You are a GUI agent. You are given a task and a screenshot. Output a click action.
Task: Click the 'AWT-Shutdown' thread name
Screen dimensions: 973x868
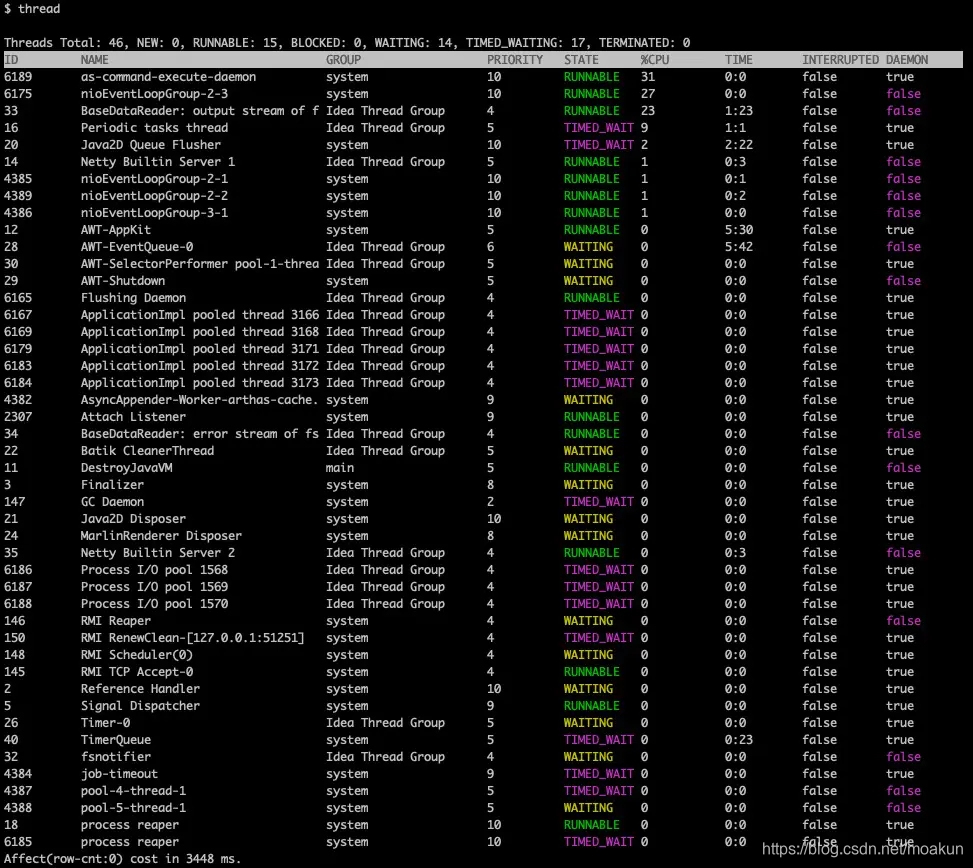pyautogui.click(x=123, y=280)
